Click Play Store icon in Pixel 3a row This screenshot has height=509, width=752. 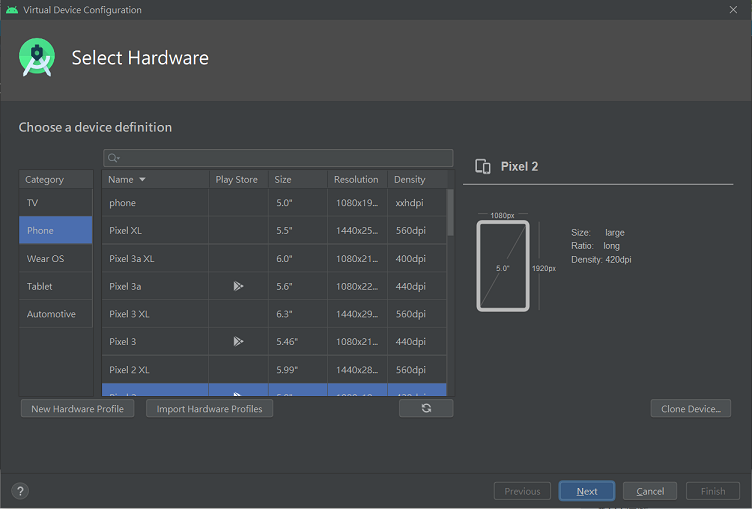coord(238,286)
